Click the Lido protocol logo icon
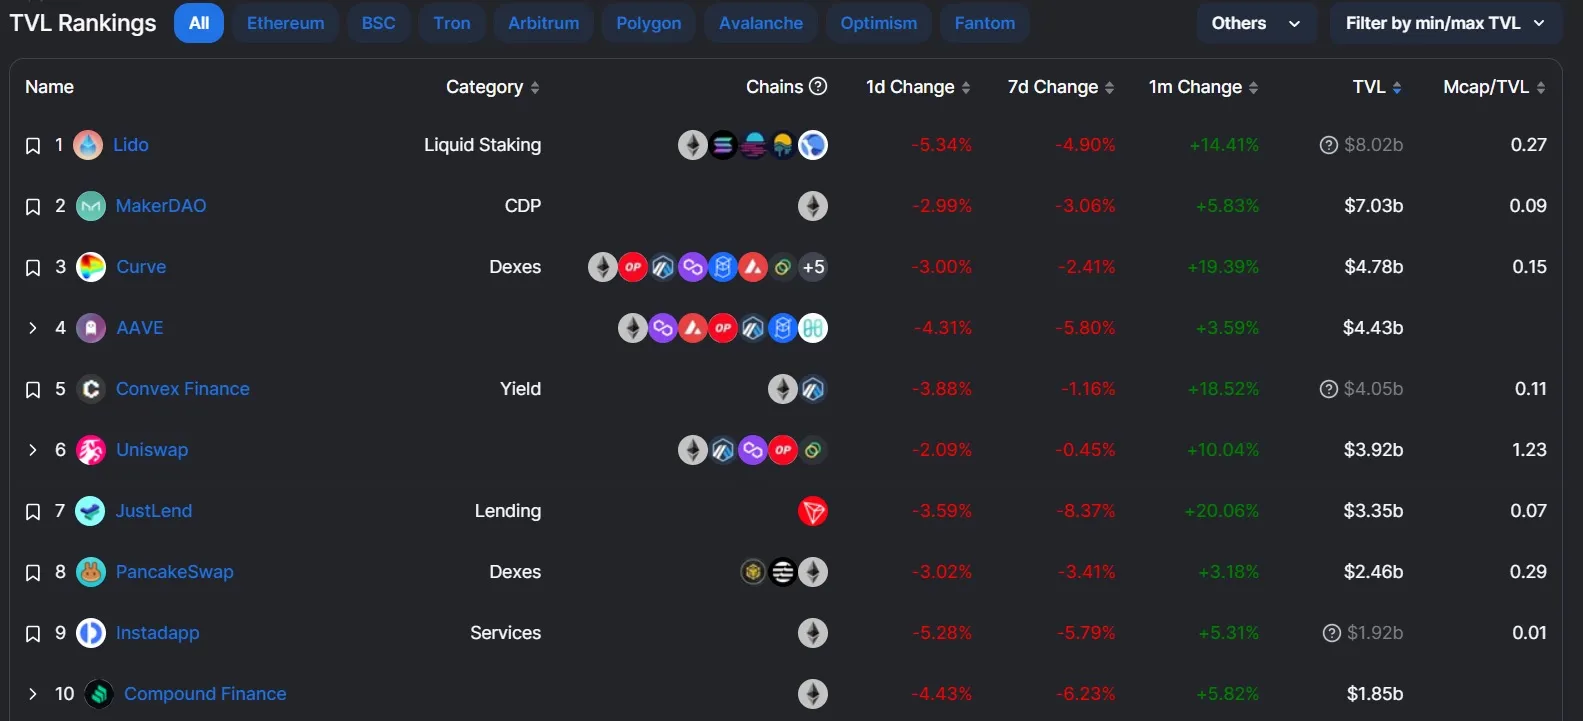The image size is (1583, 721). 88,146
